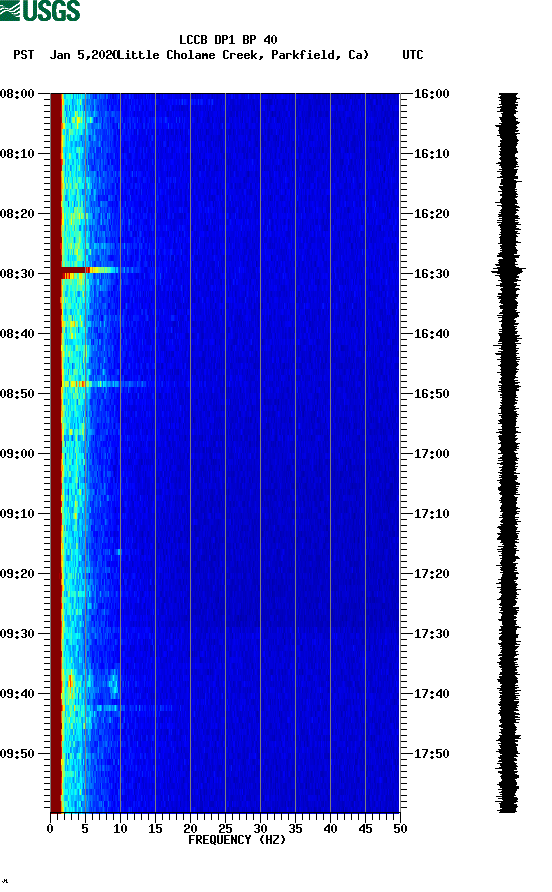
Task: Click the 17:50 UTC time label
Action: coord(431,754)
